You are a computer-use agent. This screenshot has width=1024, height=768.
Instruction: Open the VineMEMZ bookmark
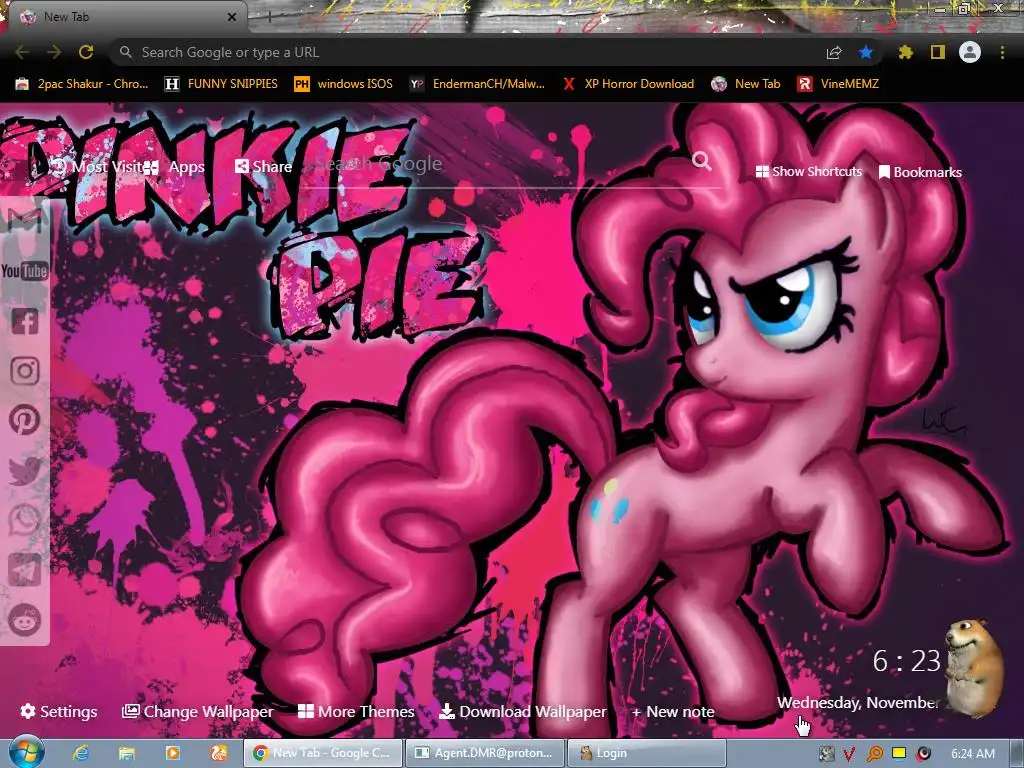tap(838, 84)
